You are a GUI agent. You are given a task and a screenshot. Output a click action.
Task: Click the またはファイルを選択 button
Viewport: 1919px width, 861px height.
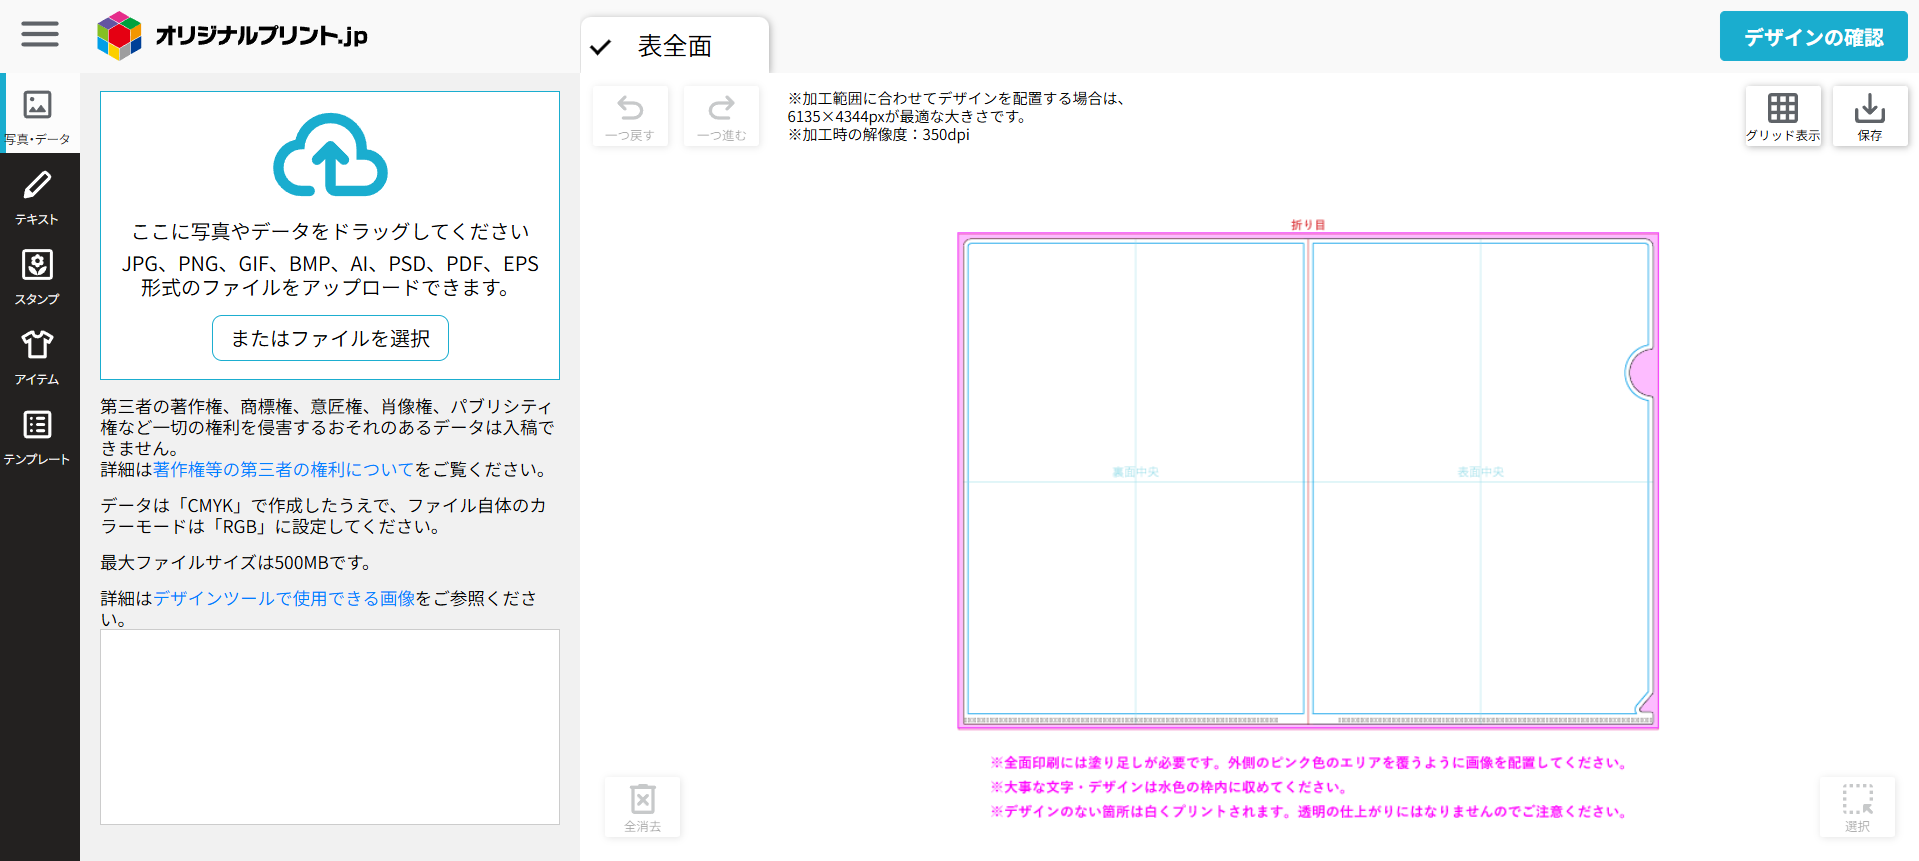tap(330, 338)
